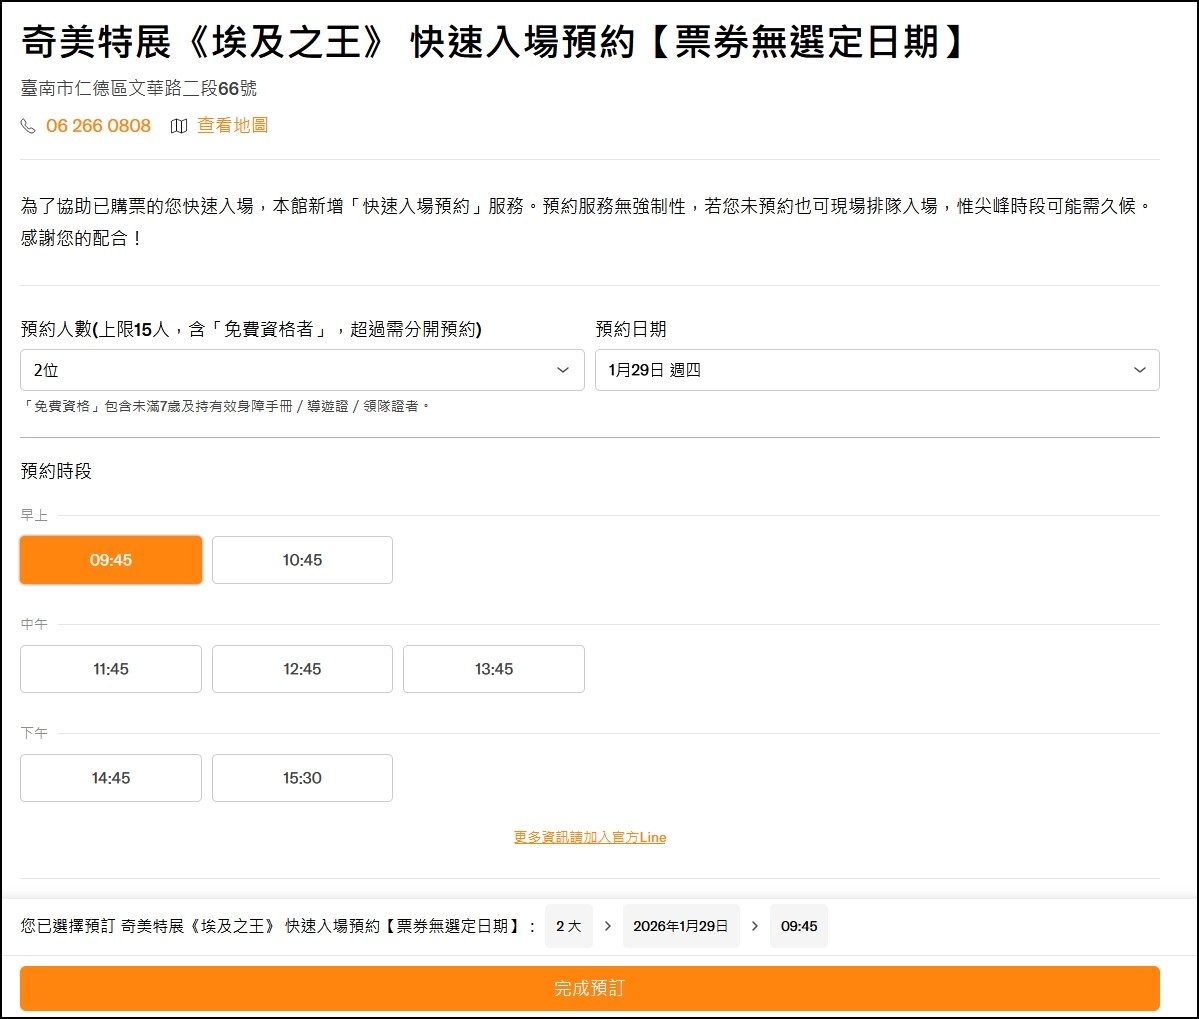
Task: Select the 09:45 morning time slot
Action: [x=111, y=560]
